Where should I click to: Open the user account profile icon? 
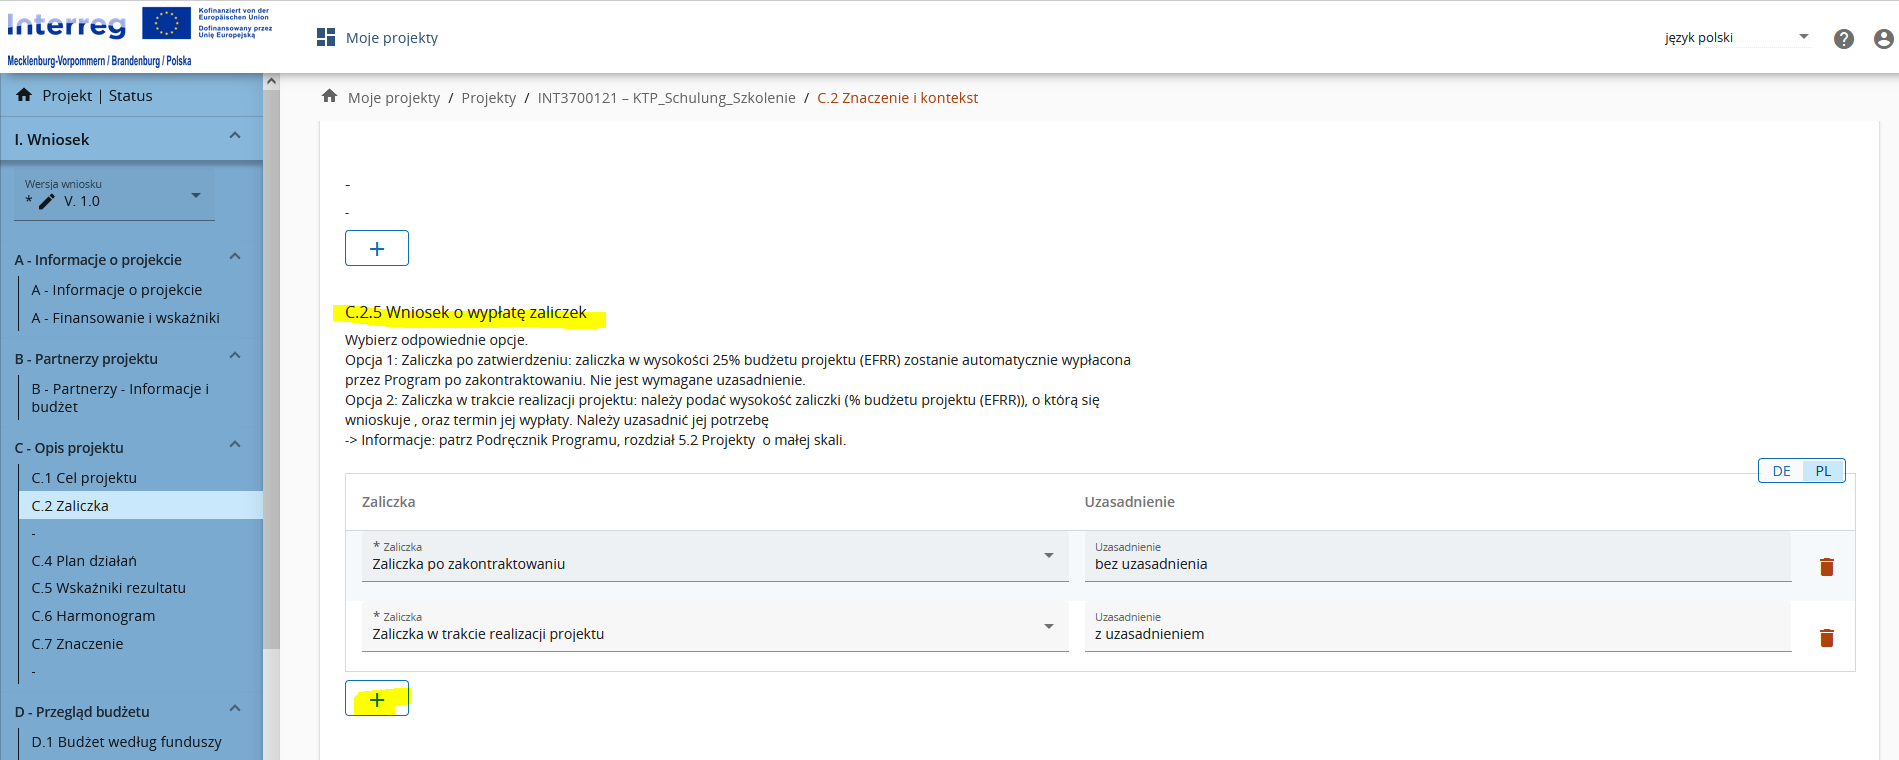[x=1883, y=39]
